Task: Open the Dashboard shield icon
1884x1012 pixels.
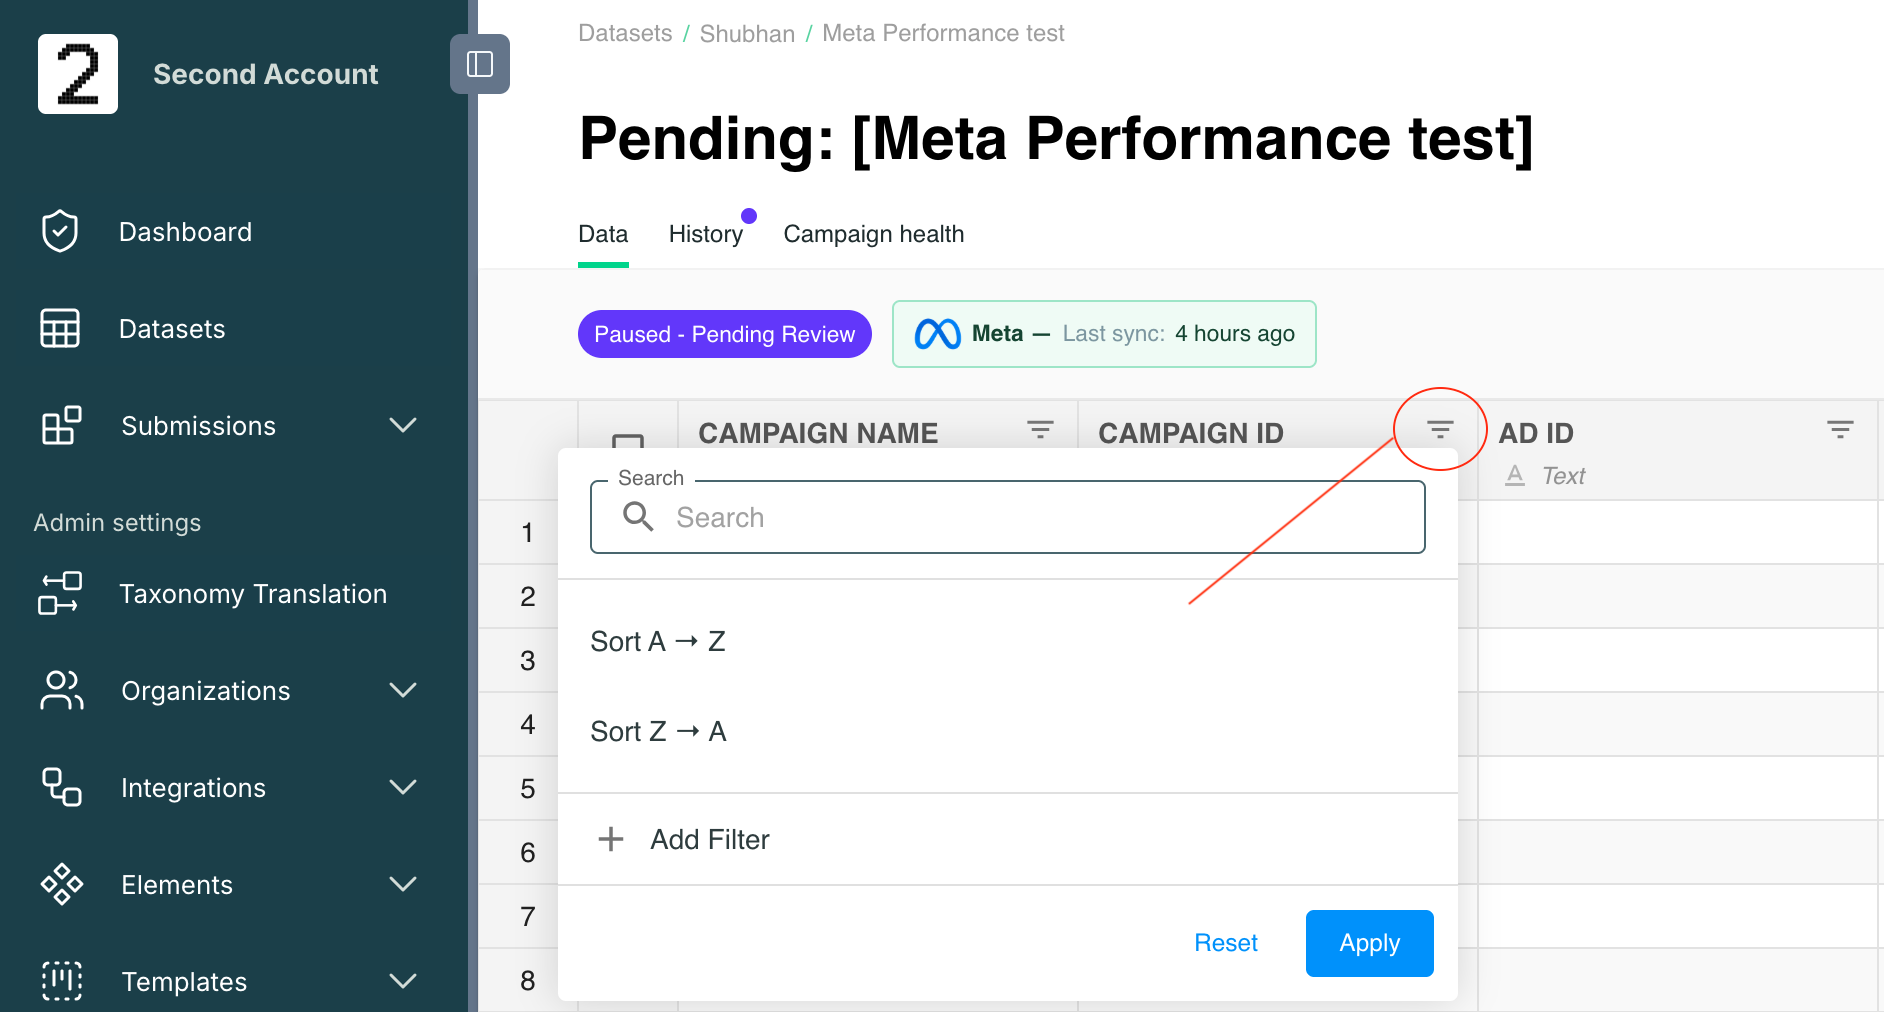Action: point(60,231)
